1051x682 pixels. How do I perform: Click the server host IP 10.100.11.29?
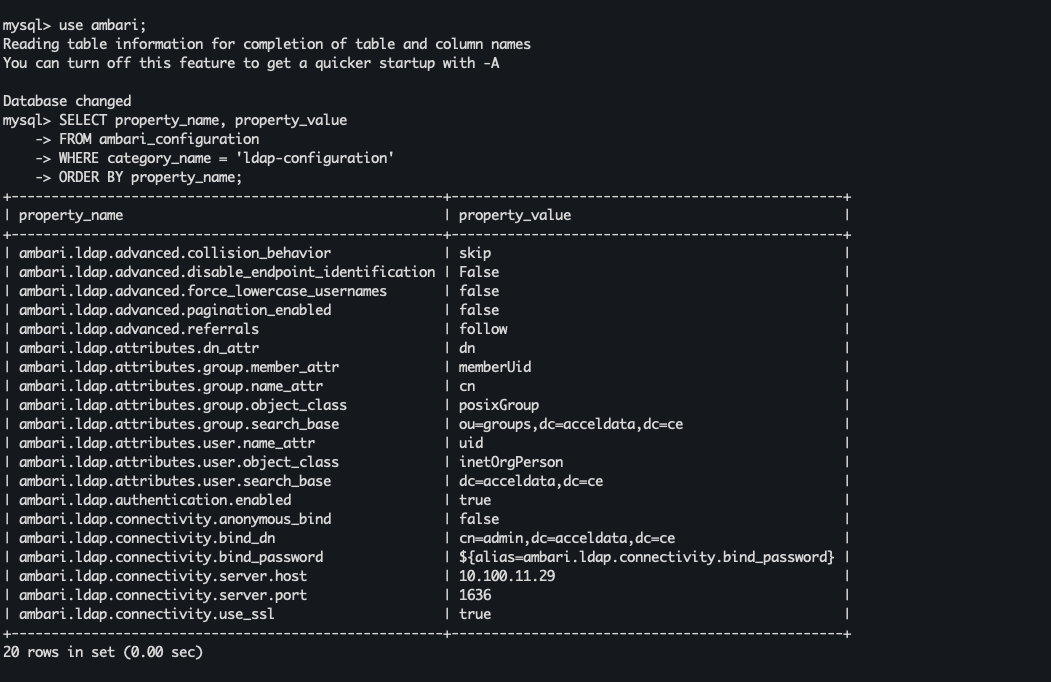507,576
